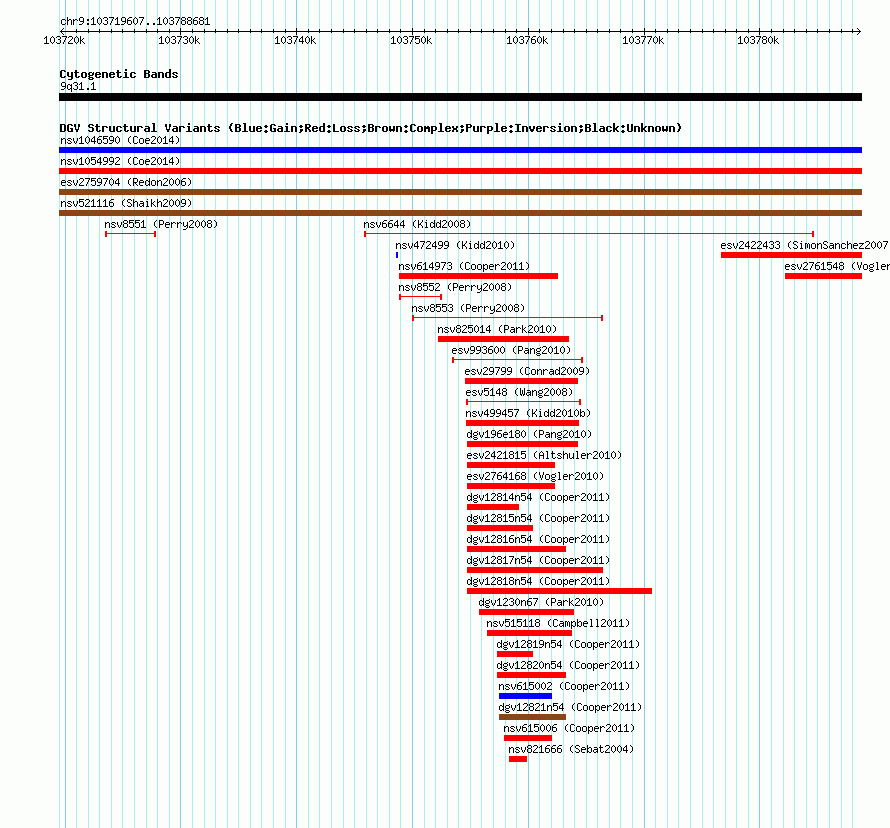The image size is (890, 828).
Task: Click the Cytogenetic Bands track title
Action: click(119, 74)
